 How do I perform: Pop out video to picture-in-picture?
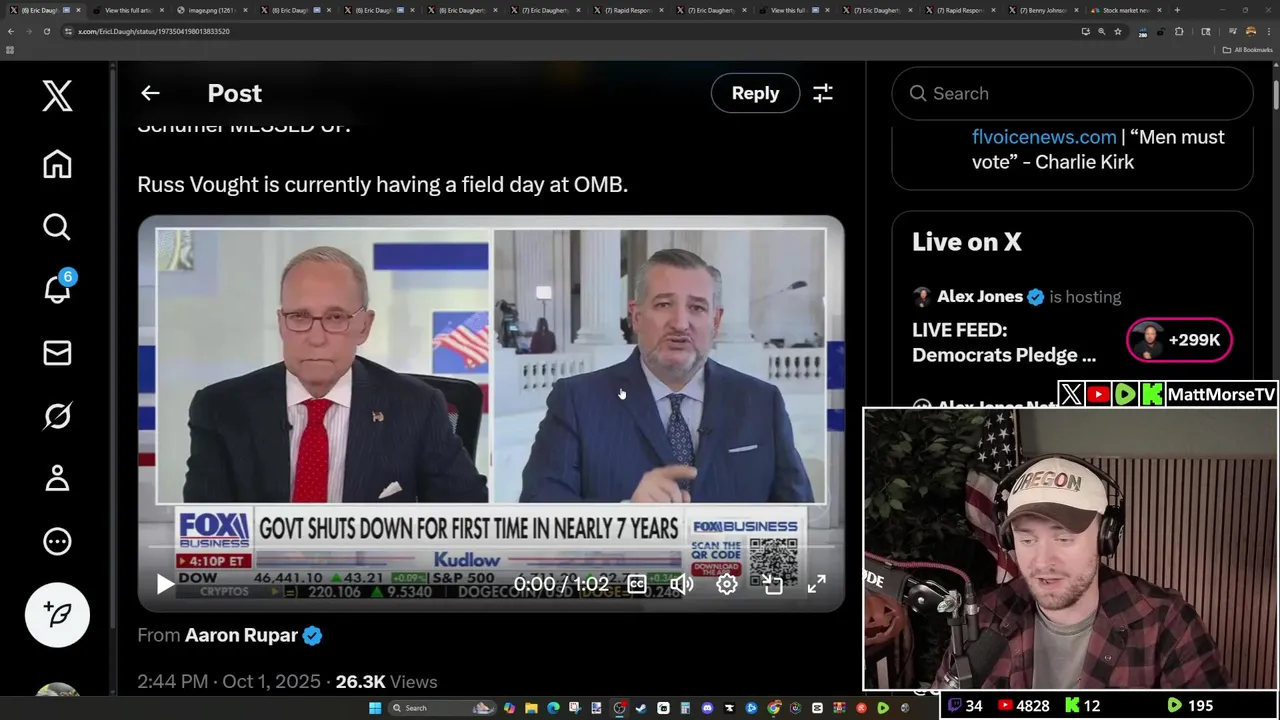tap(772, 584)
